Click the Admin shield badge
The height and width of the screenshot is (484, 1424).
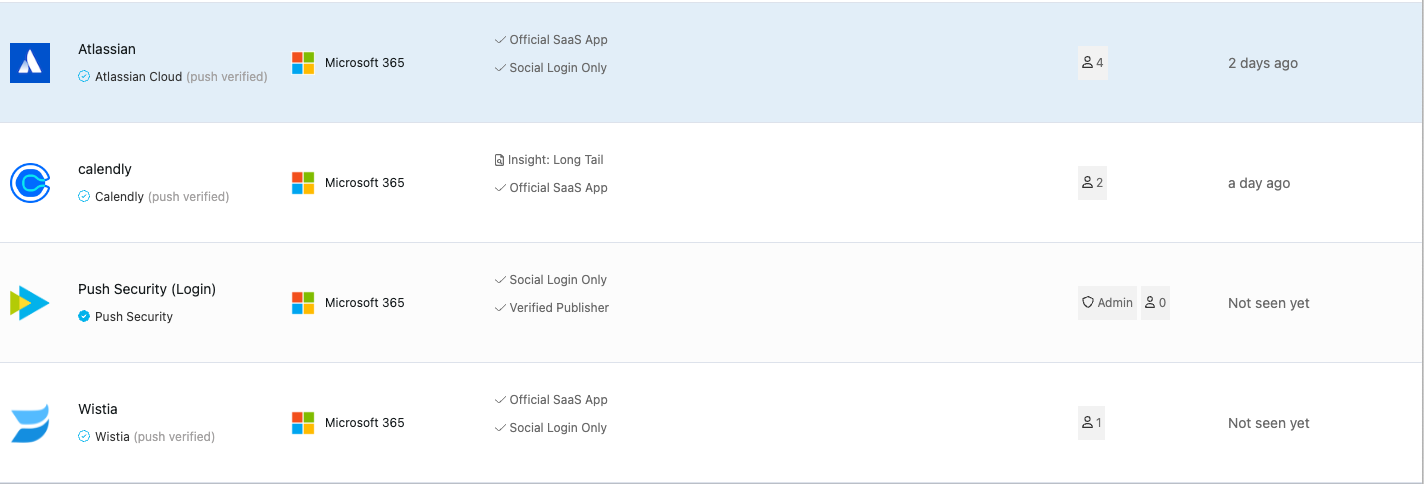pos(1107,303)
